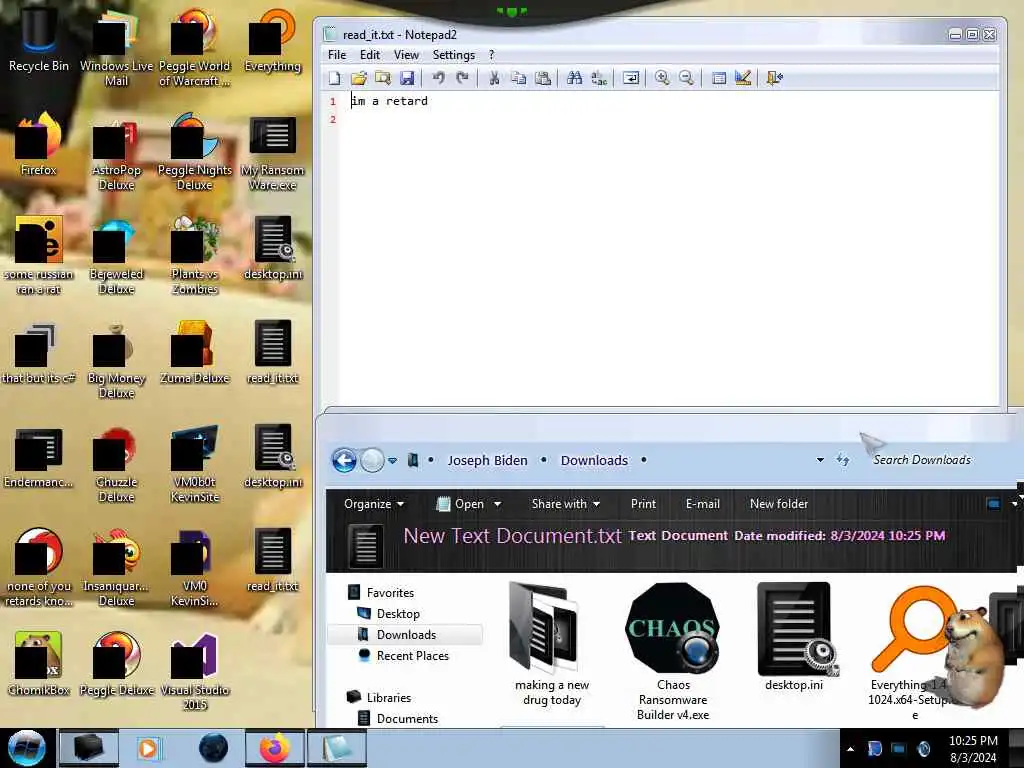Select the 'making a new drug today' folder
The height and width of the screenshot is (768, 1024).
point(552,645)
